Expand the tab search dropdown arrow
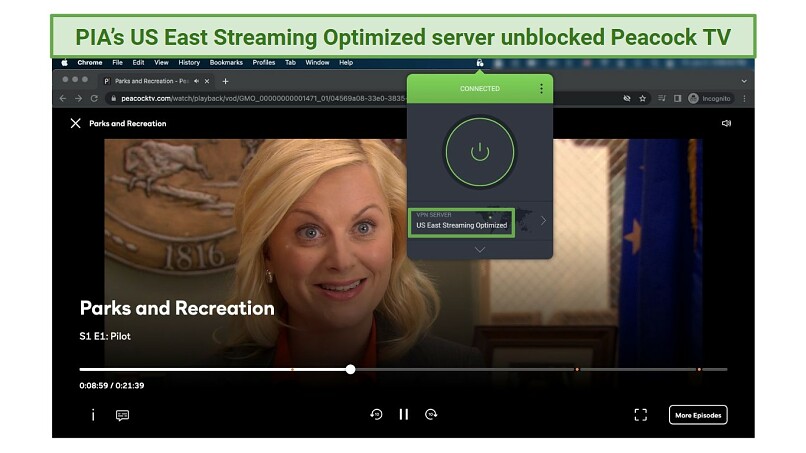The height and width of the screenshot is (453, 806). point(744,81)
